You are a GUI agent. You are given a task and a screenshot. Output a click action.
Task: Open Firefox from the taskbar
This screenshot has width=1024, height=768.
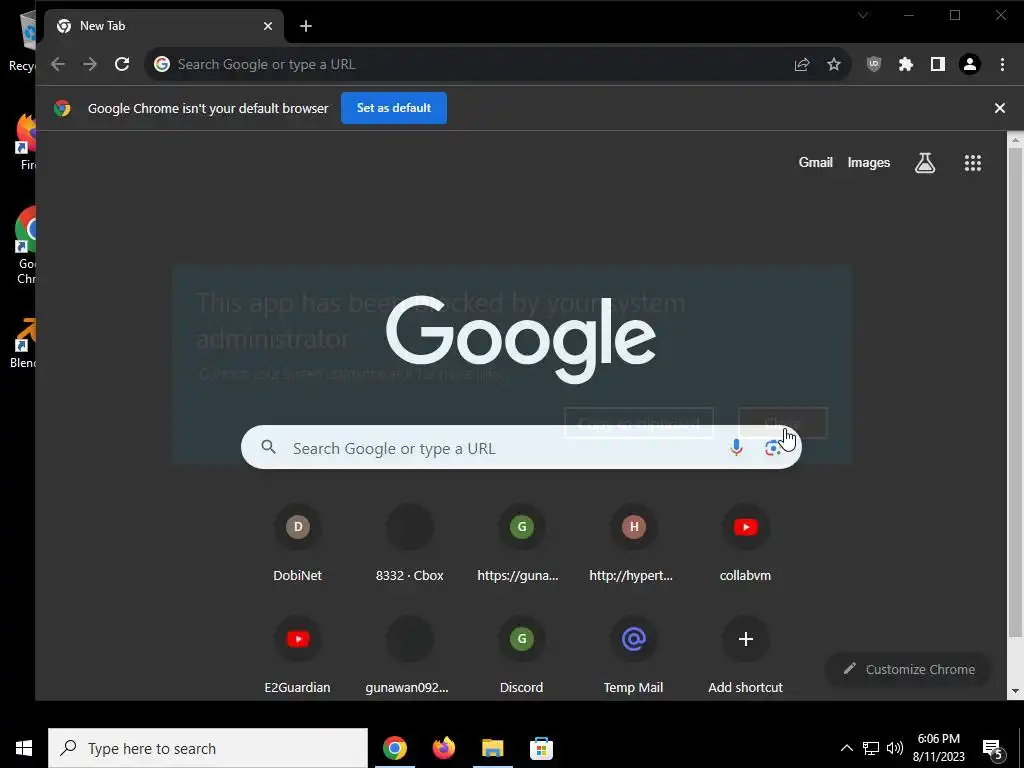pyautogui.click(x=443, y=748)
